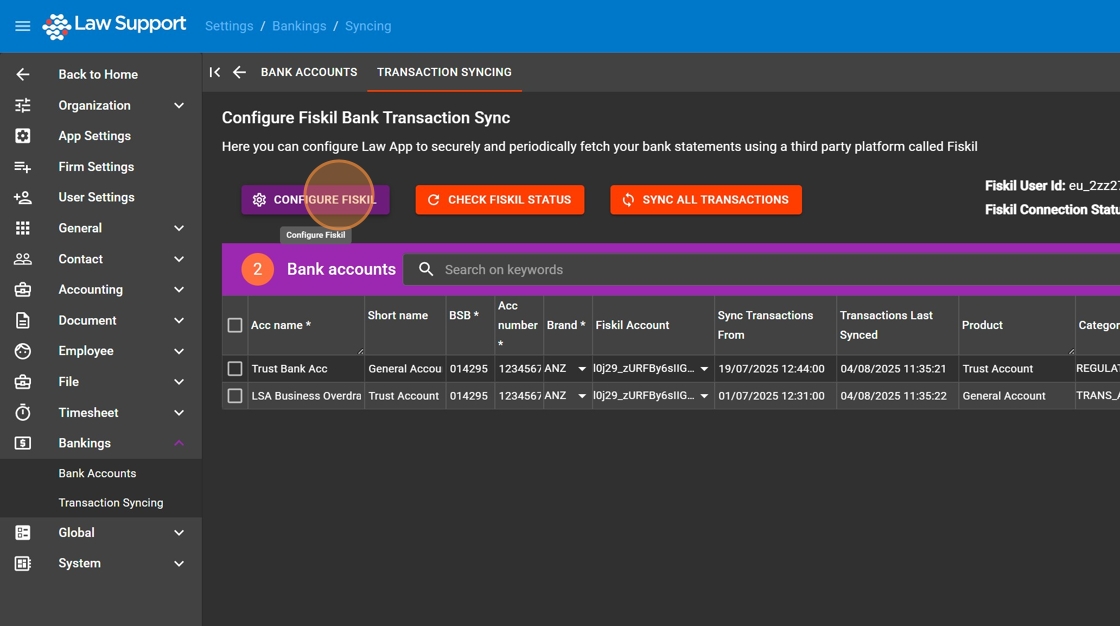Image resolution: width=1120 pixels, height=626 pixels.
Task: Expand the Organization sidebar section
Action: click(x=179, y=106)
